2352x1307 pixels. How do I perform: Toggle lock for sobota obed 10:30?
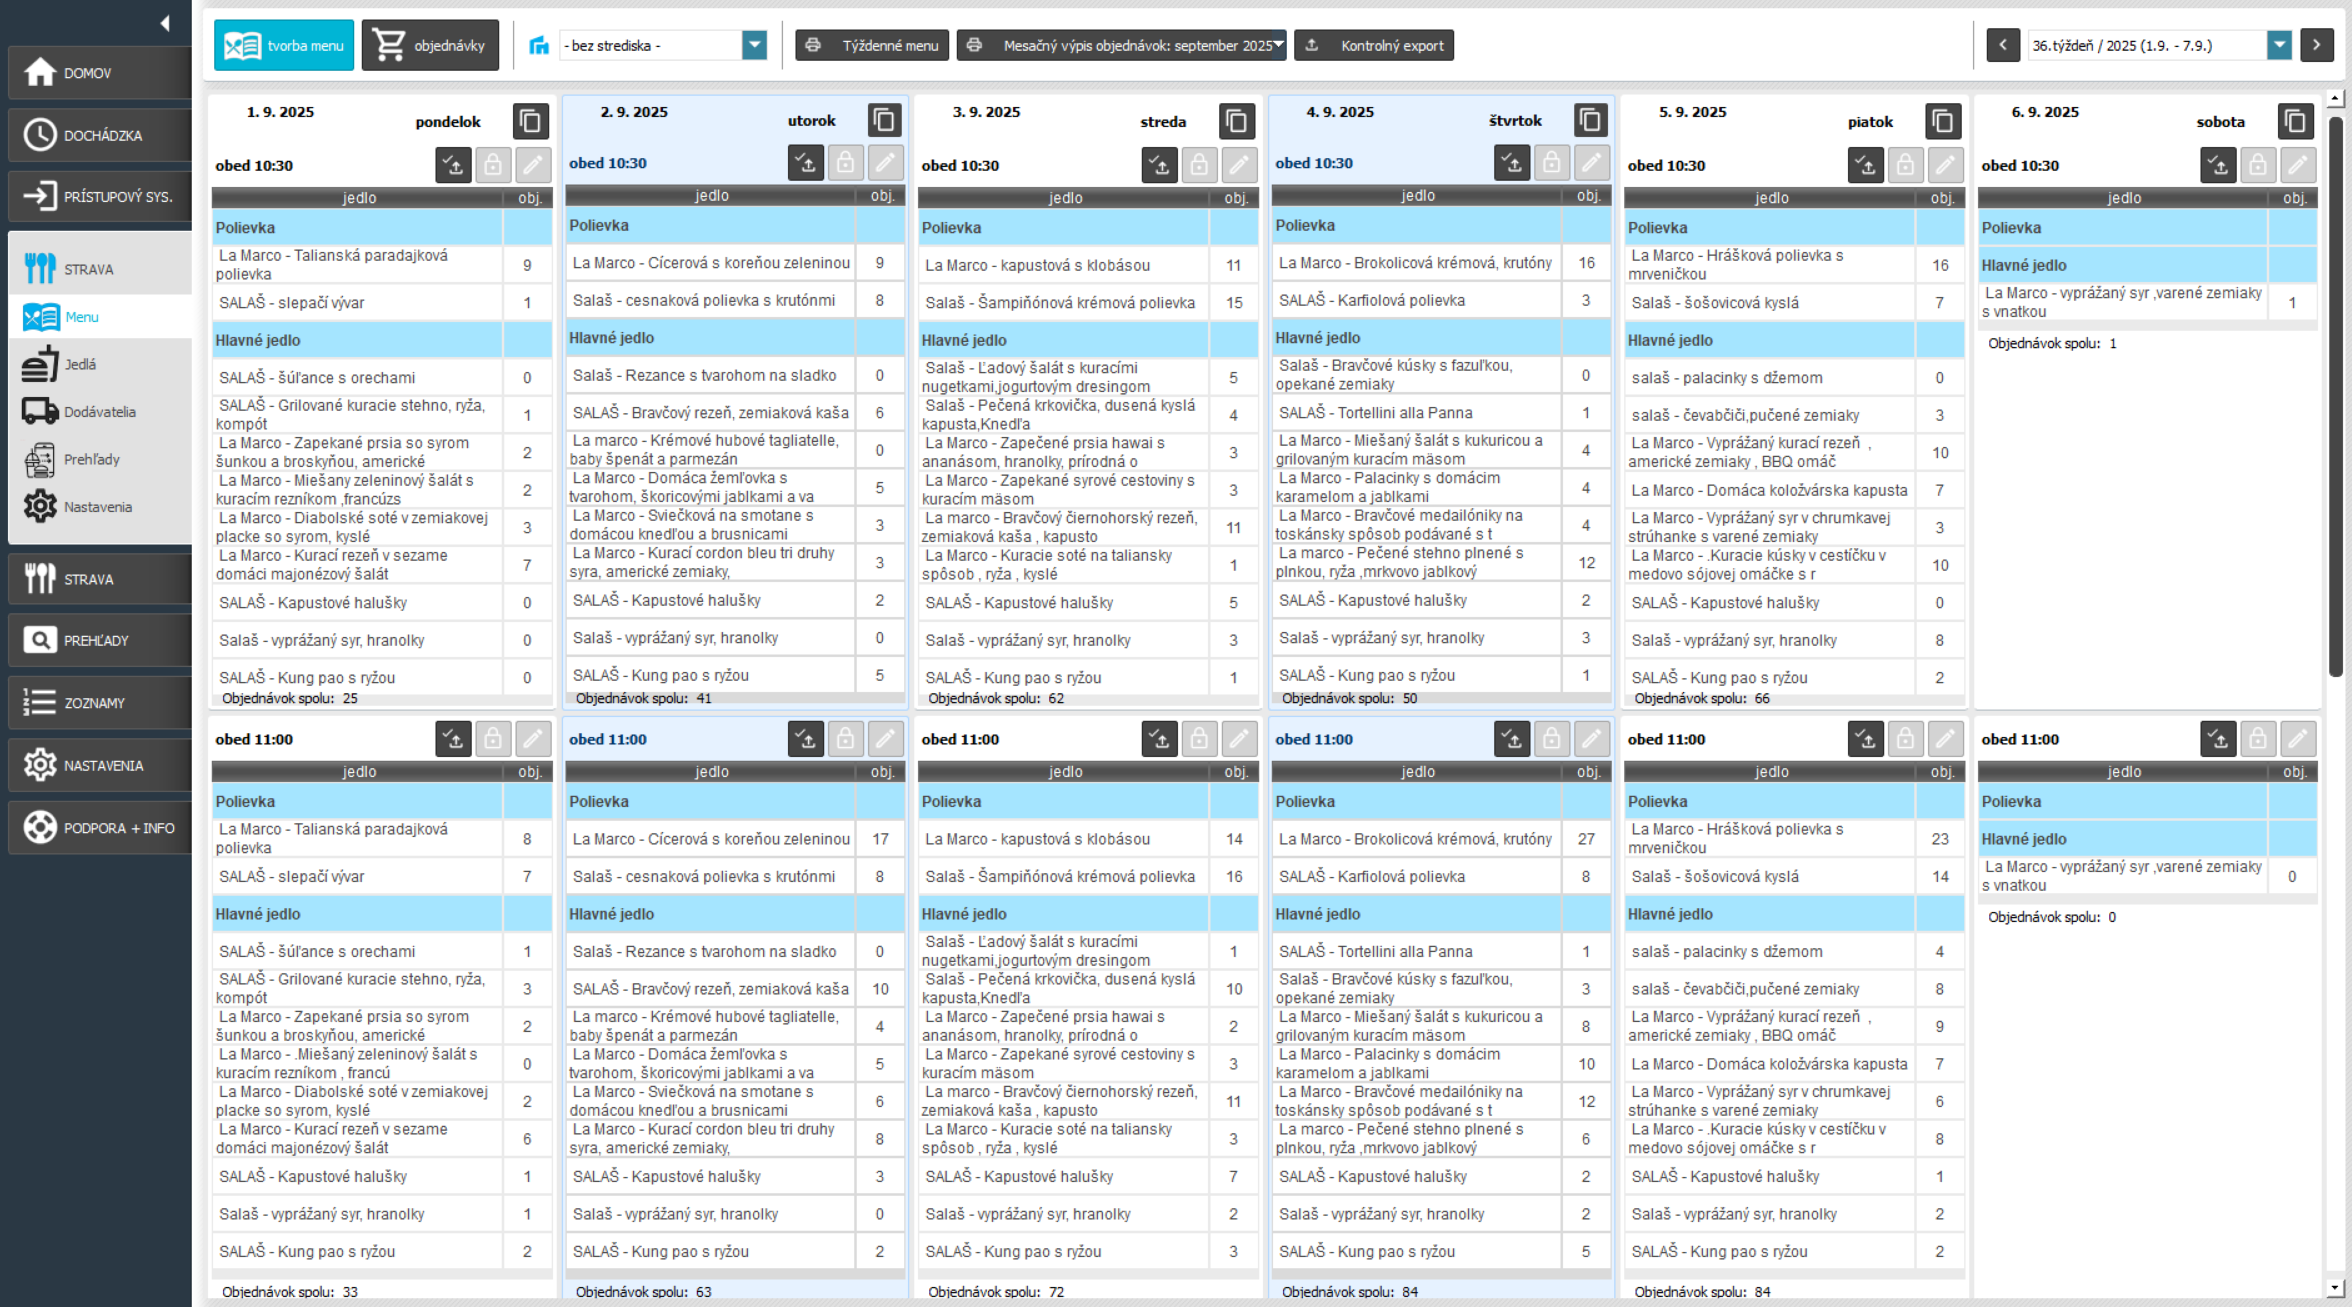(x=2258, y=165)
